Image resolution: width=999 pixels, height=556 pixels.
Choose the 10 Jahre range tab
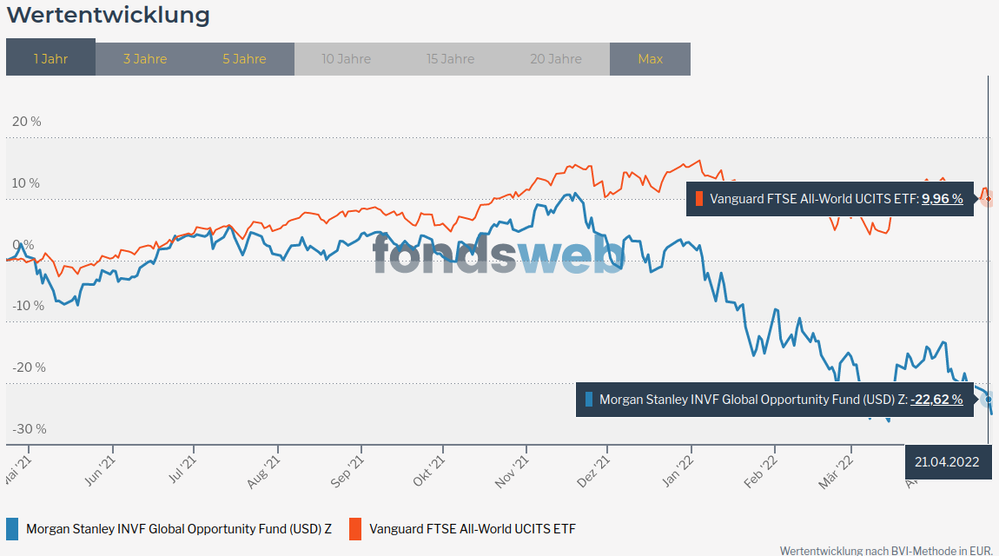[347, 59]
